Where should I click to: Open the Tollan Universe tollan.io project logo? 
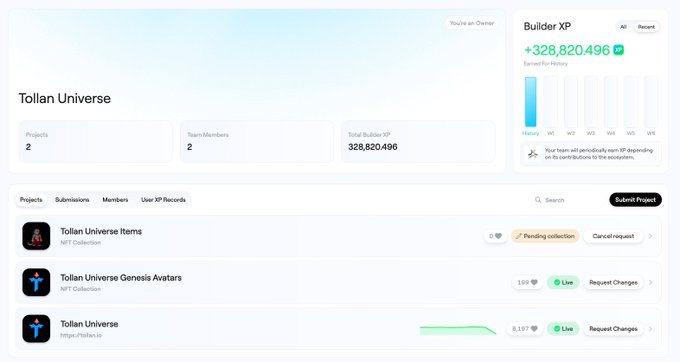point(36,329)
